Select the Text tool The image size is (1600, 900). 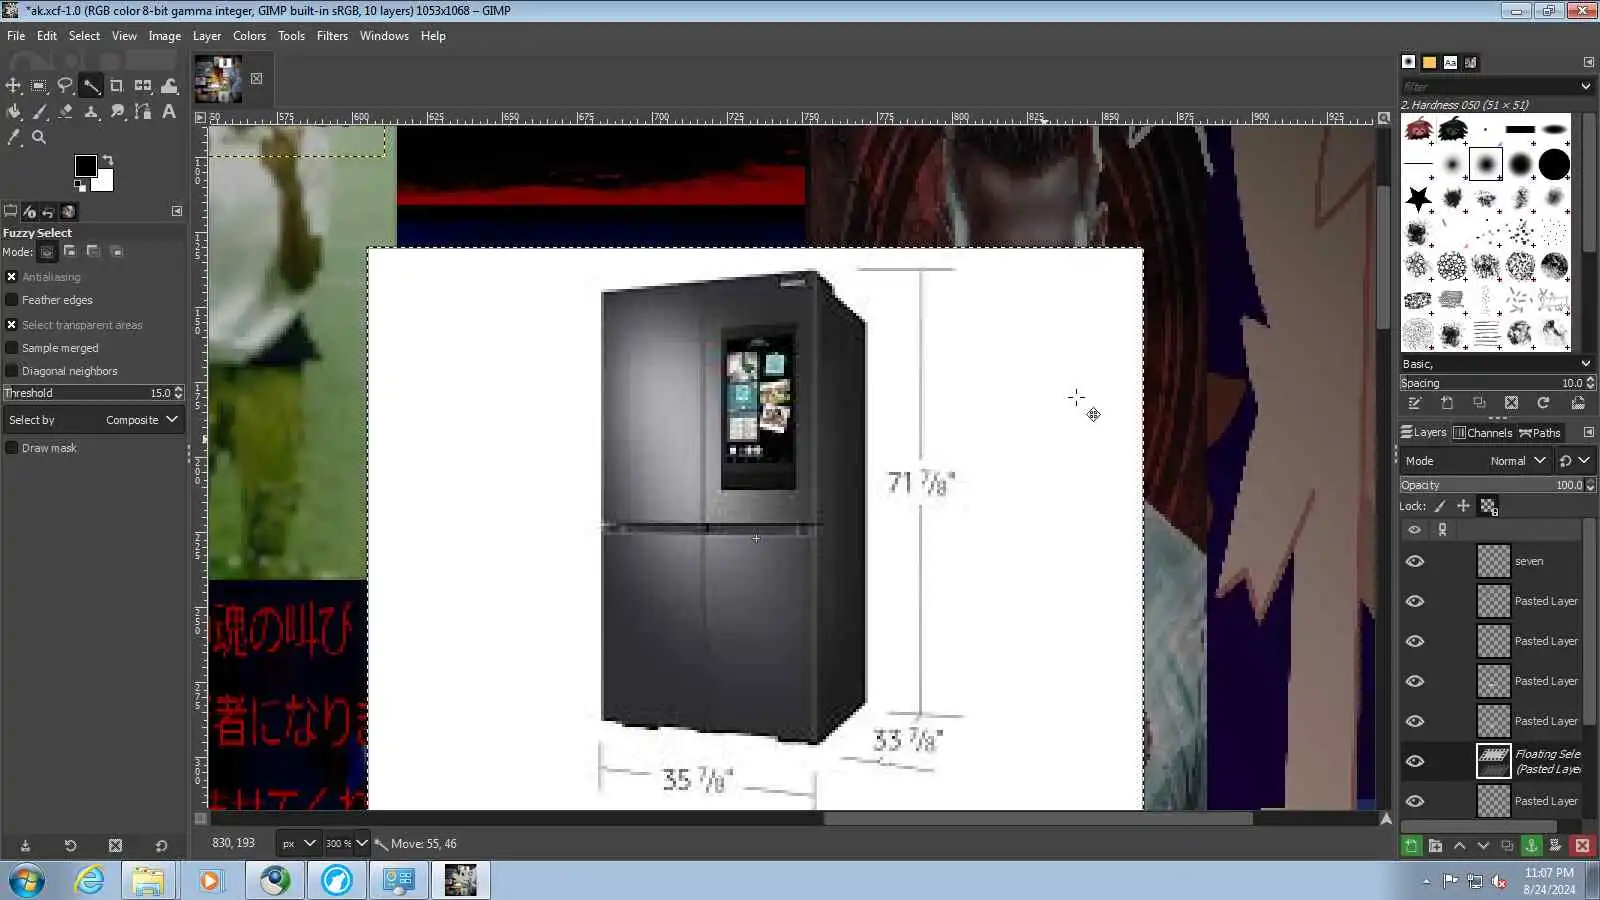169,112
